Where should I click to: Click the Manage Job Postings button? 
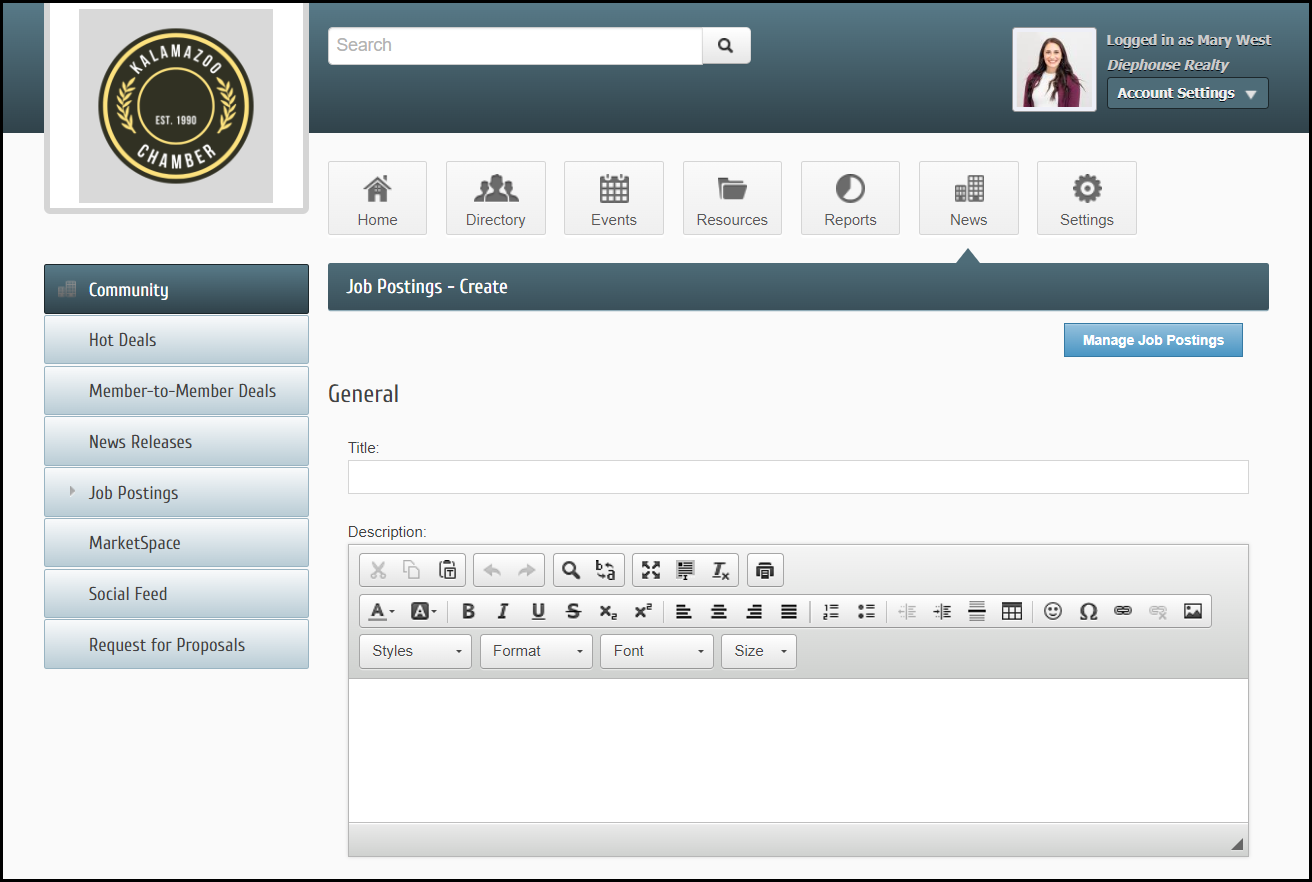(1153, 340)
